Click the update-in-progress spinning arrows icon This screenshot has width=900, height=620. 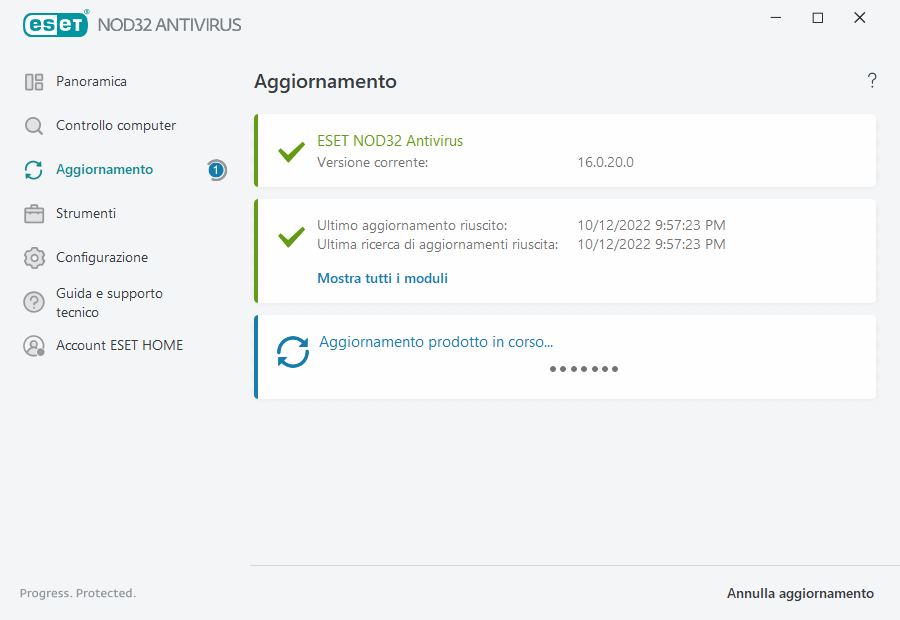(293, 352)
